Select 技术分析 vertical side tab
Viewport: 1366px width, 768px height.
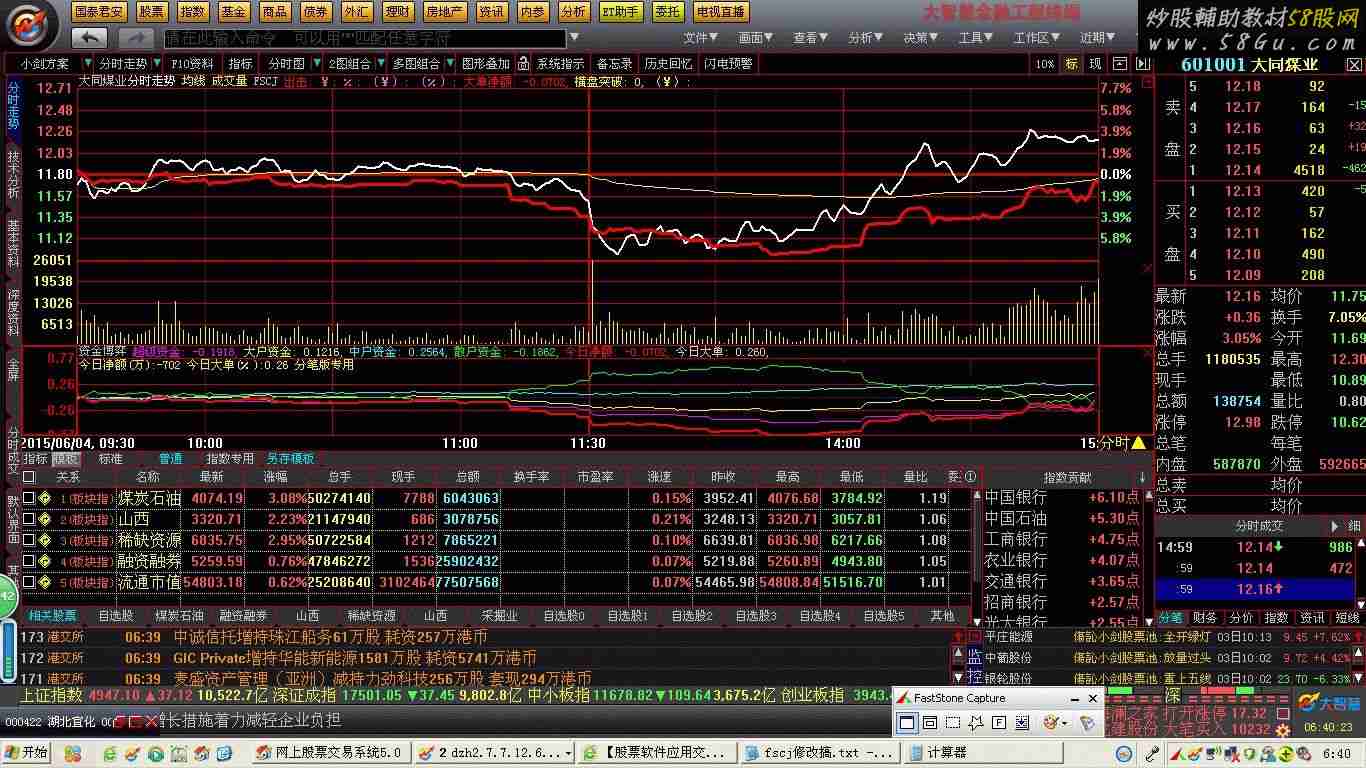pyautogui.click(x=13, y=175)
